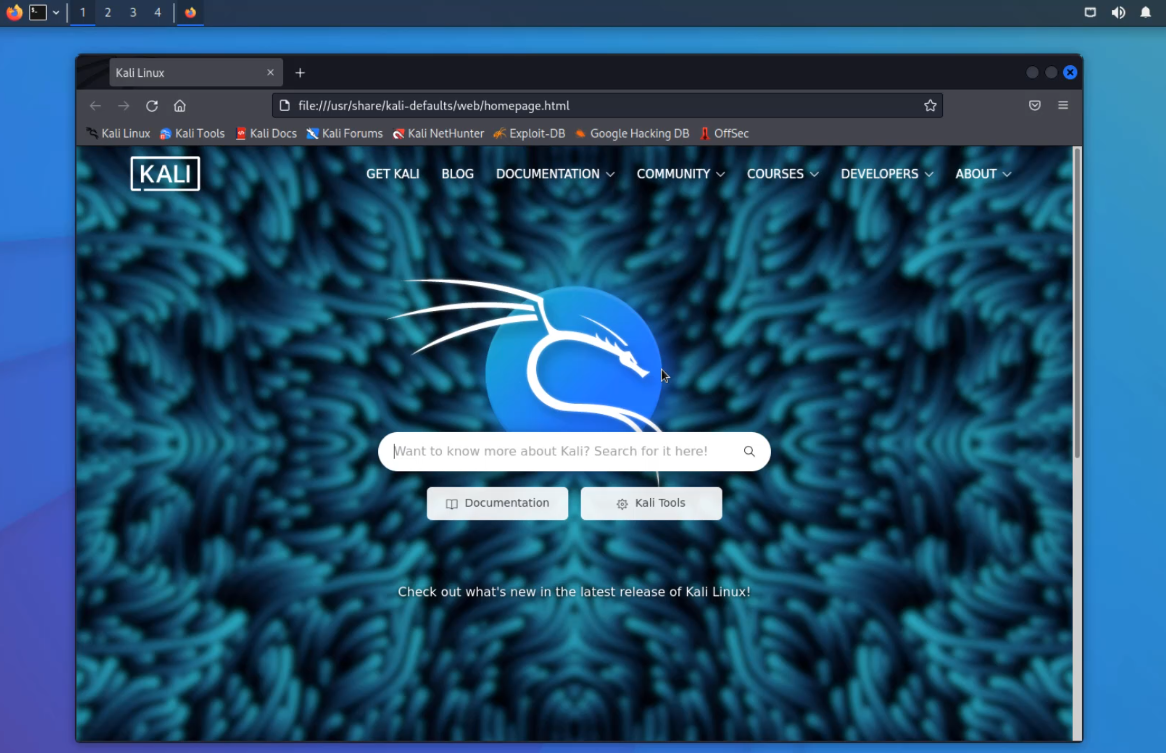Click the volume speaker tray icon

point(1118,12)
